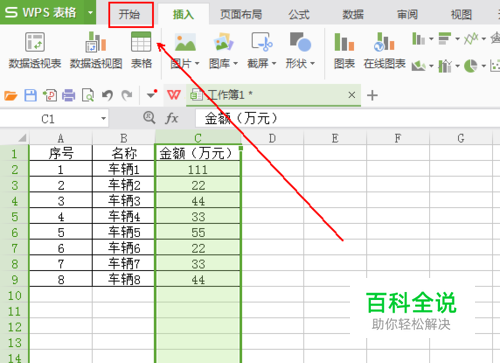Select cell with value 111
This screenshot has width=500, height=363.
pos(198,169)
